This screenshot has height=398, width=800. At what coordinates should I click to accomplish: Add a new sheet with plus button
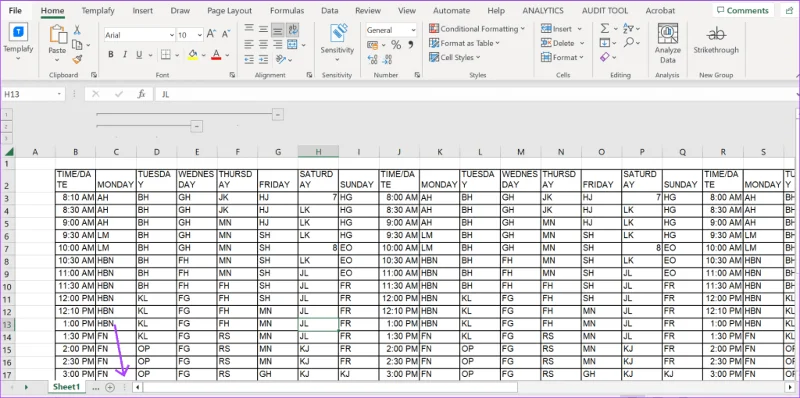coord(110,387)
